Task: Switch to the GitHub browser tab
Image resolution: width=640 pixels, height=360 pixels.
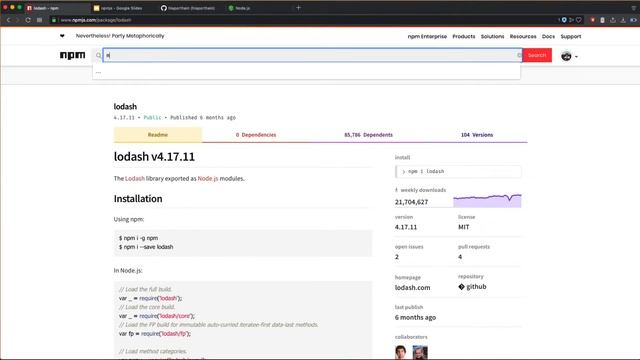Action: pyautogui.click(x=191, y=8)
